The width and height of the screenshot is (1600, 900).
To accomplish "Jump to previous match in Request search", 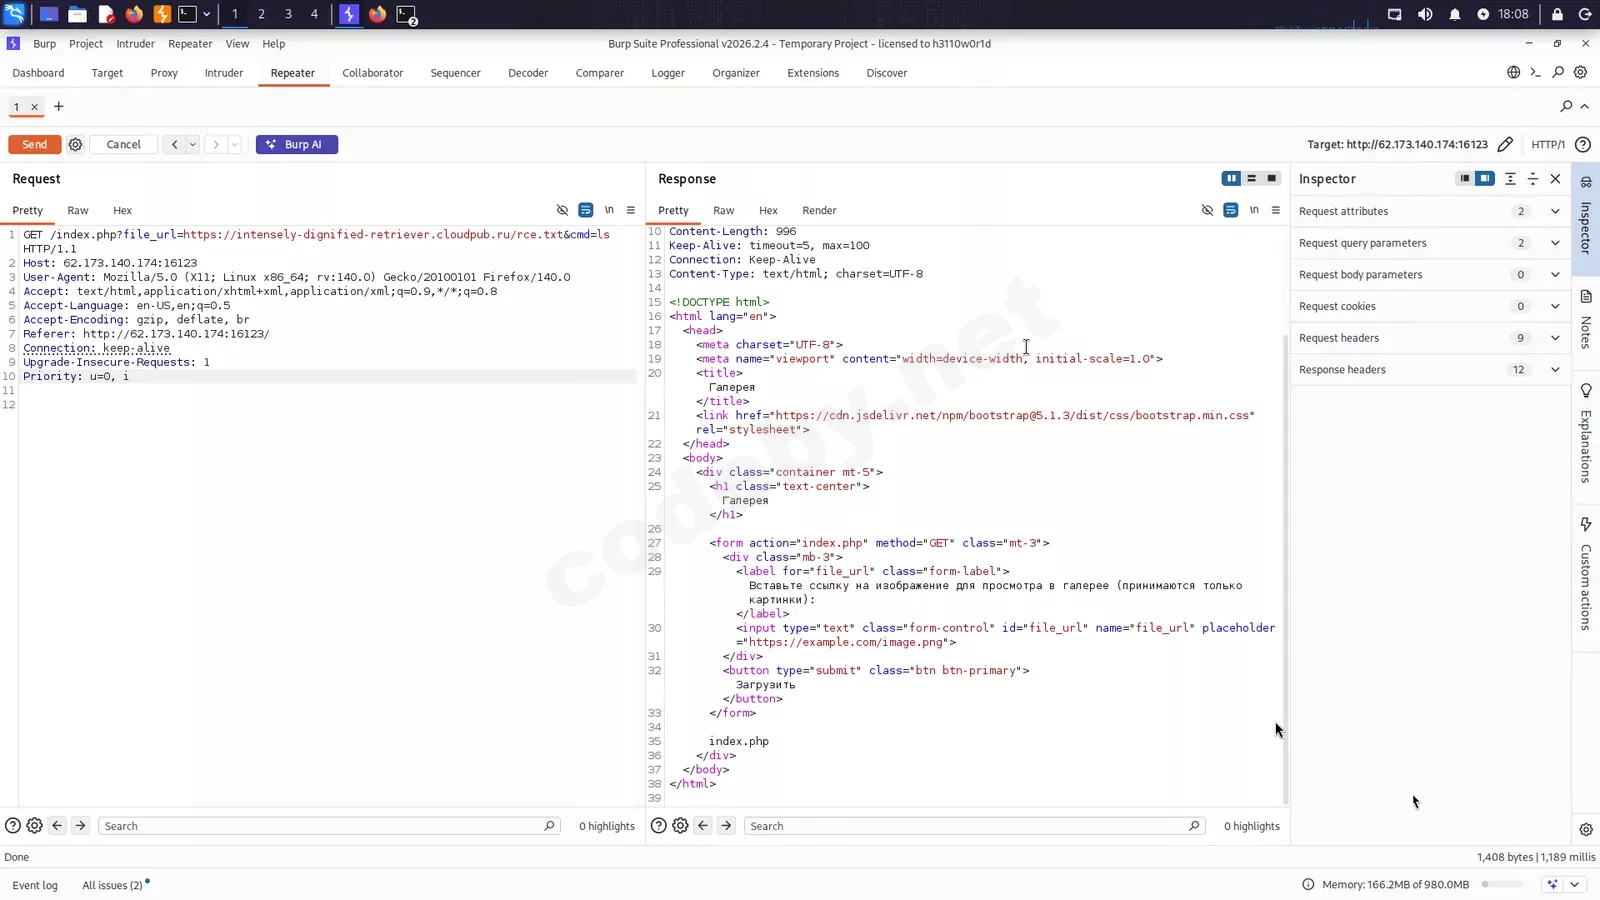I will [x=57, y=826].
